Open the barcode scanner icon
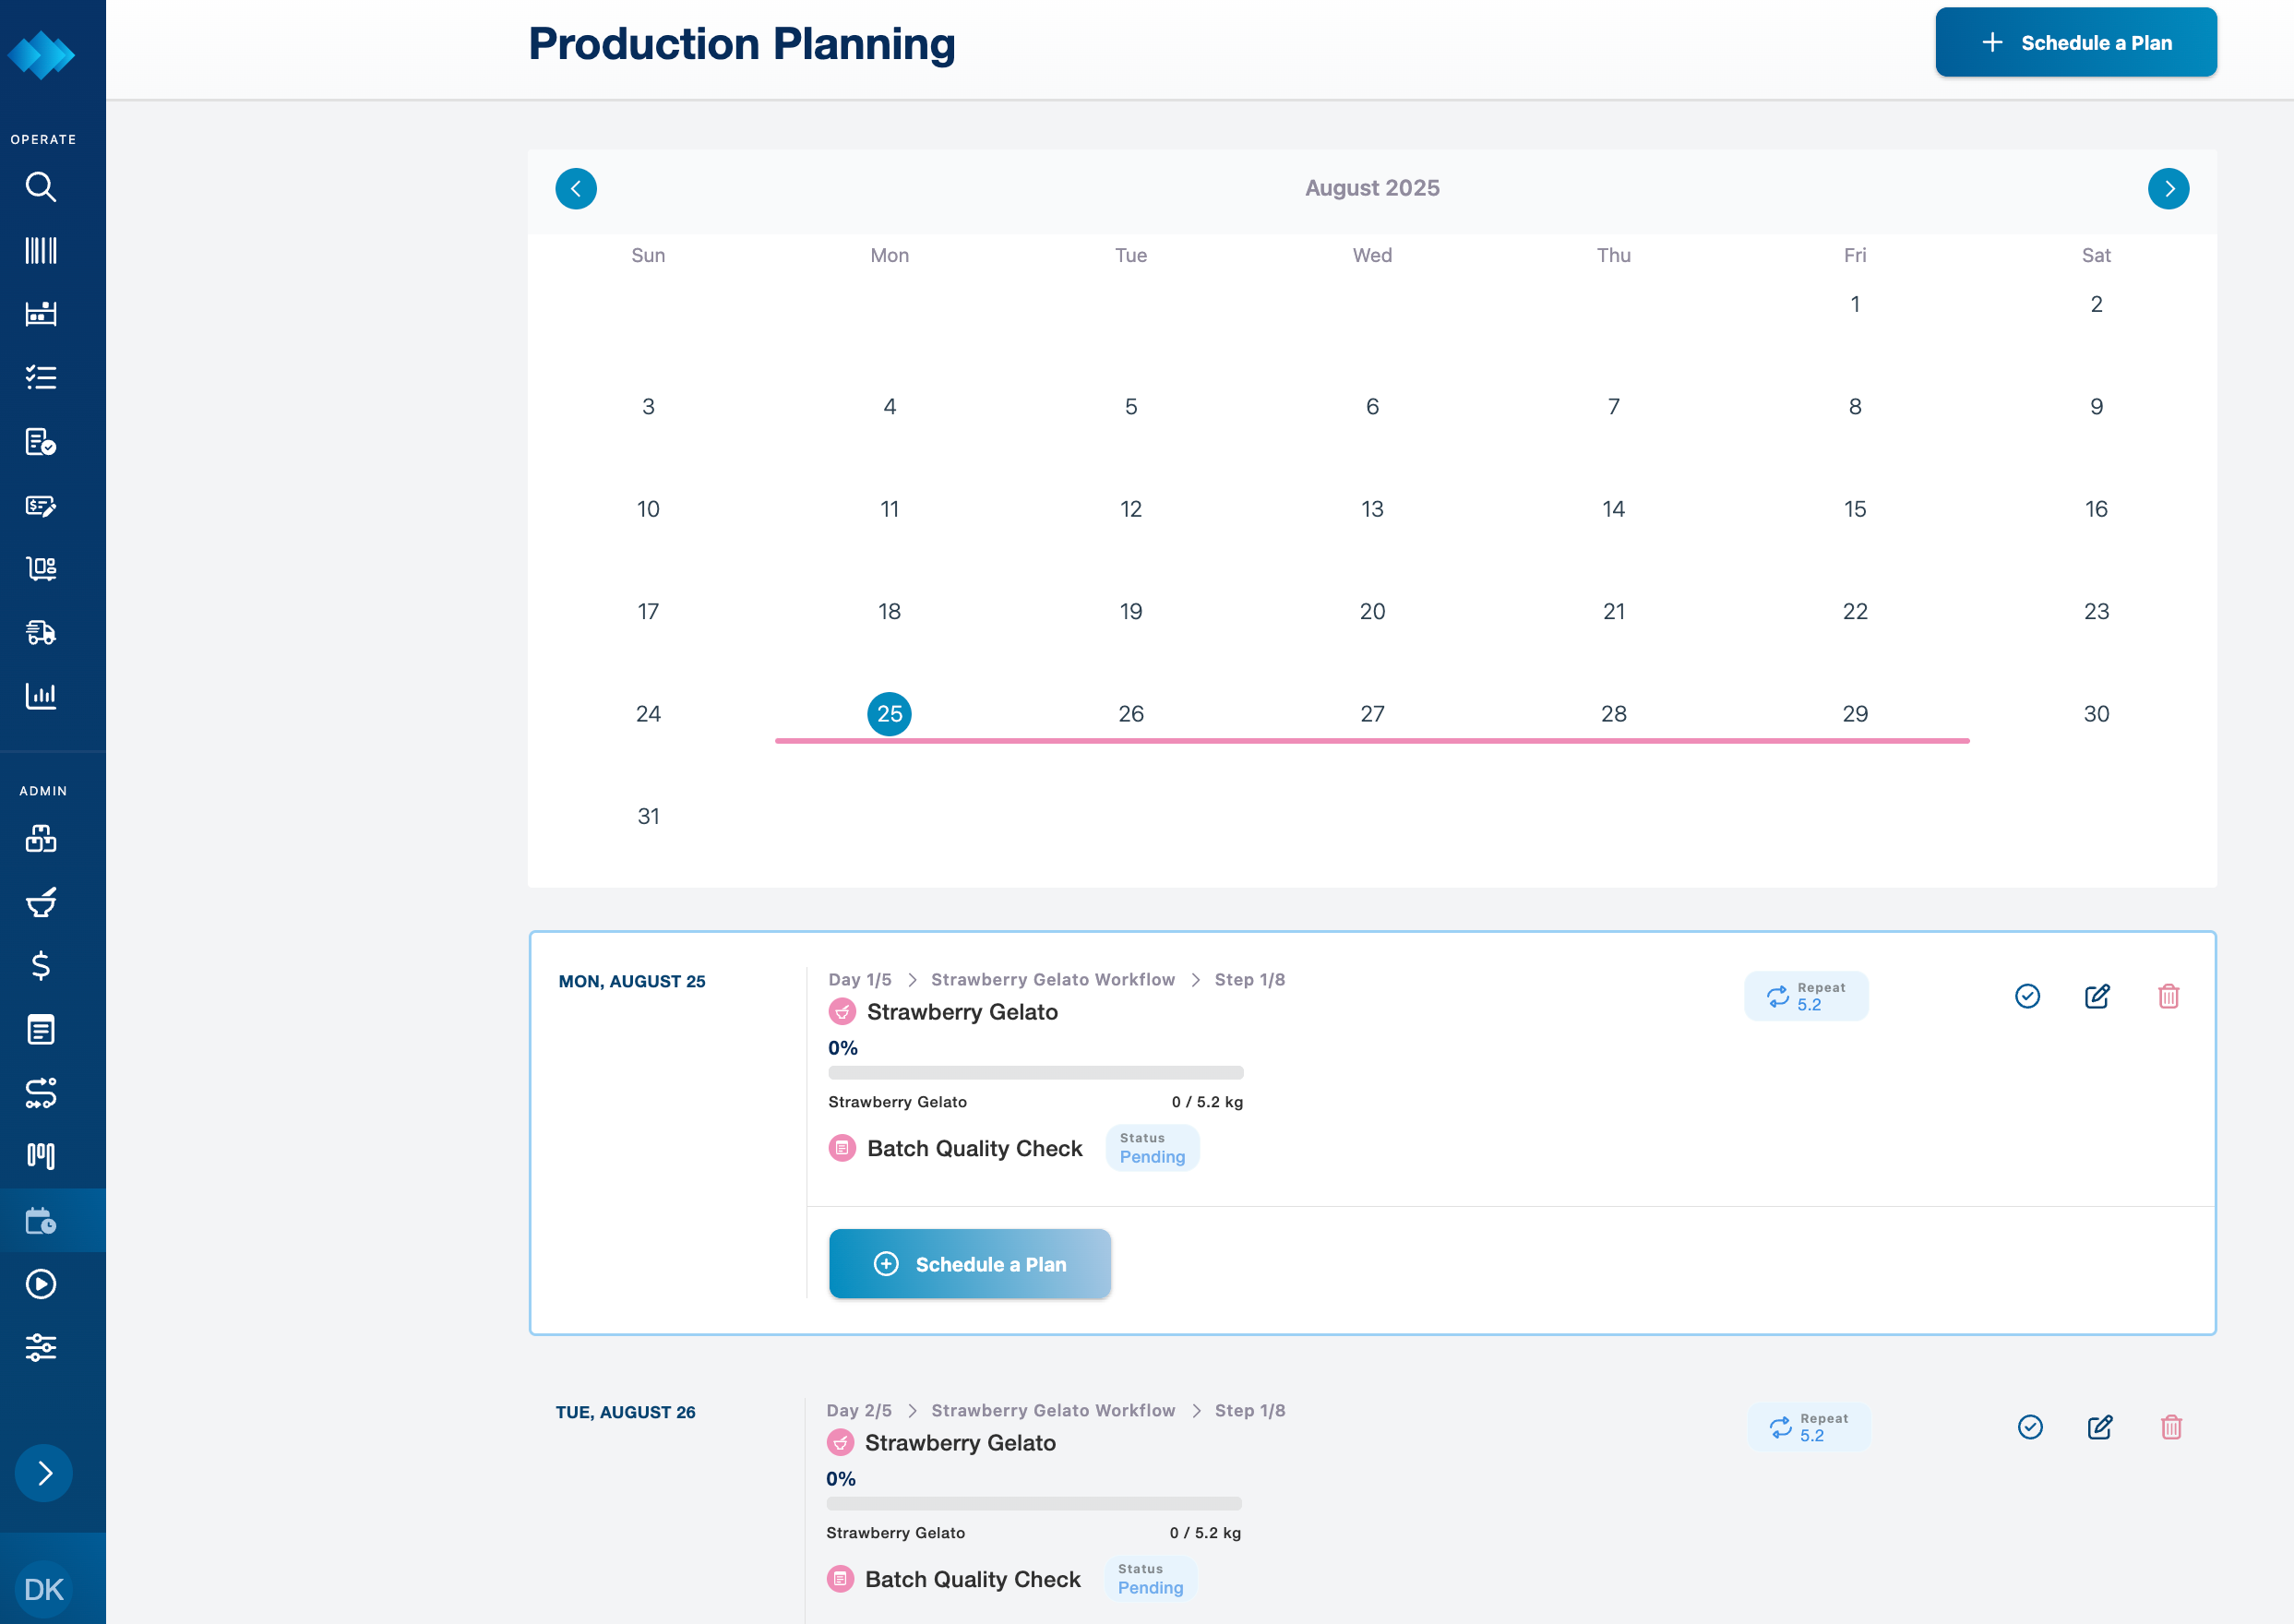Screen dimensions: 2294x1624 [41, 250]
